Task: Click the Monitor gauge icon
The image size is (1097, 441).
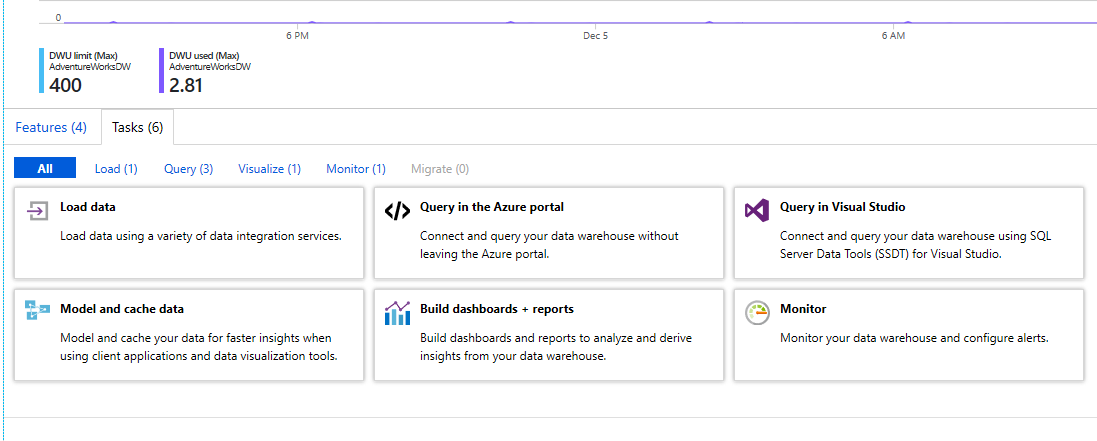Action: 757,312
